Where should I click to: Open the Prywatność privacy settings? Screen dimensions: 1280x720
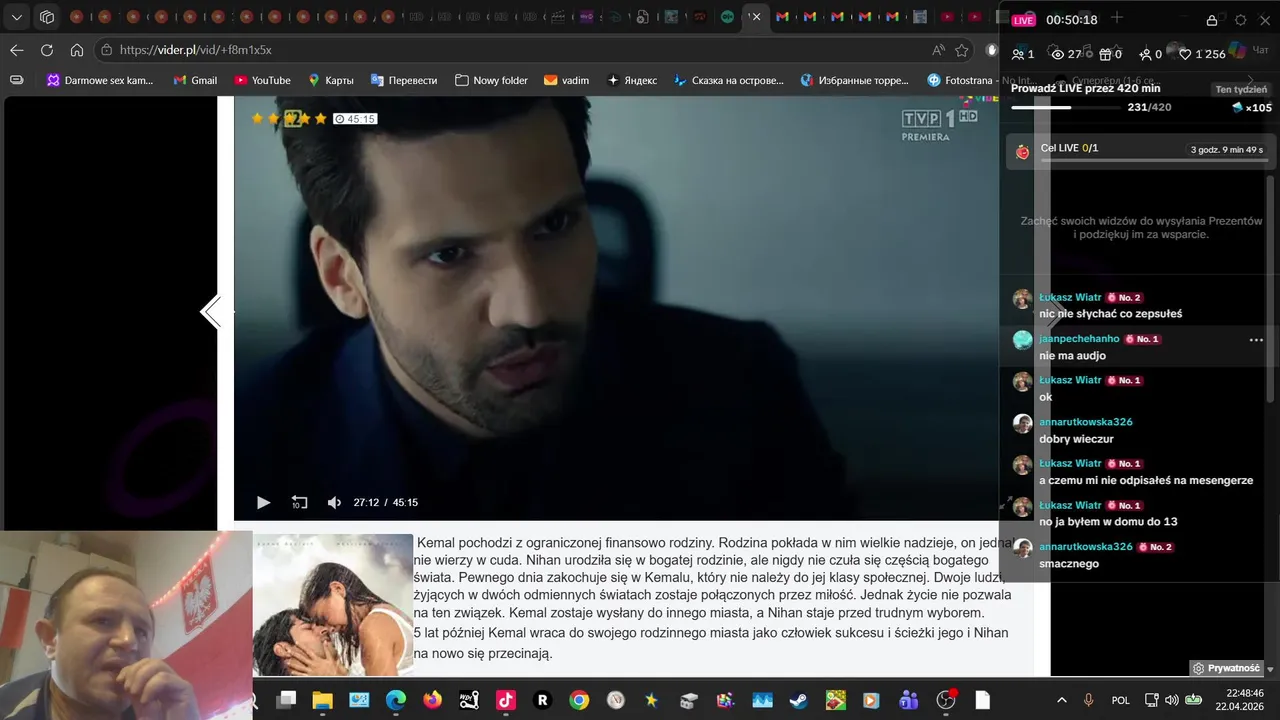tap(1226, 668)
